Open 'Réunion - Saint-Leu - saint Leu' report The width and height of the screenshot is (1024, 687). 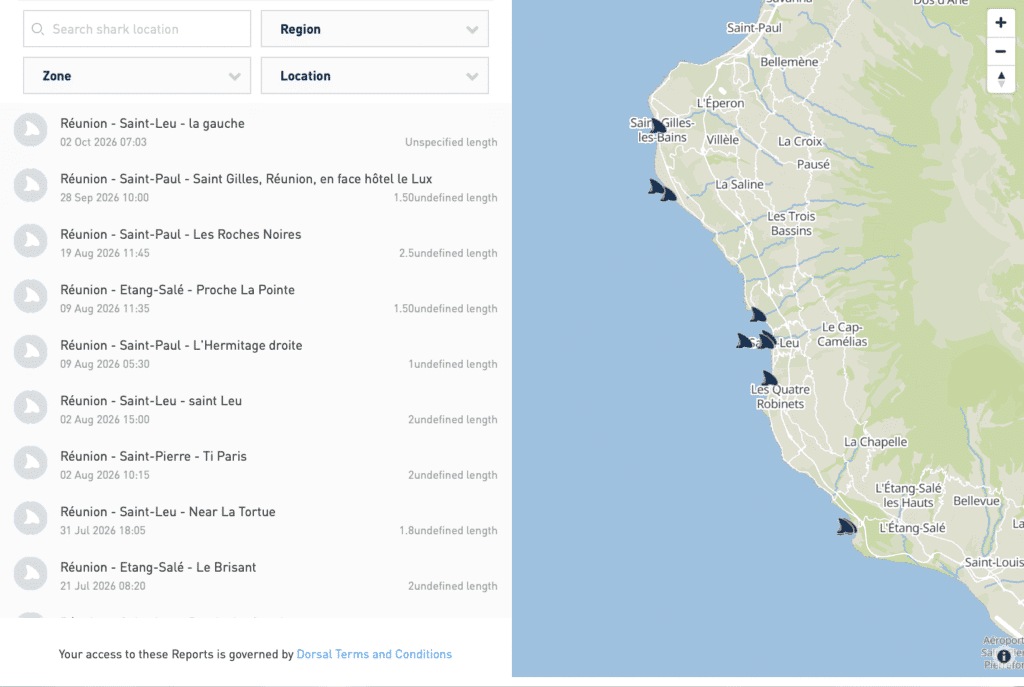(151, 401)
